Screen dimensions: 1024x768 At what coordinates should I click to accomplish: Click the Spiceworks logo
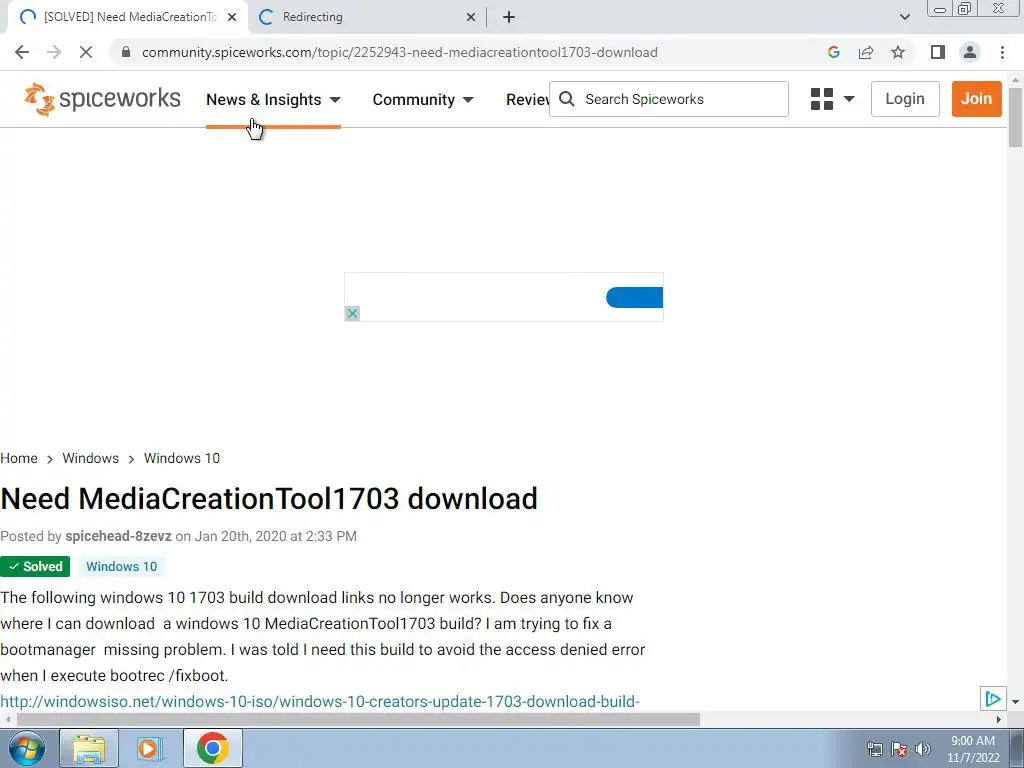(103, 99)
